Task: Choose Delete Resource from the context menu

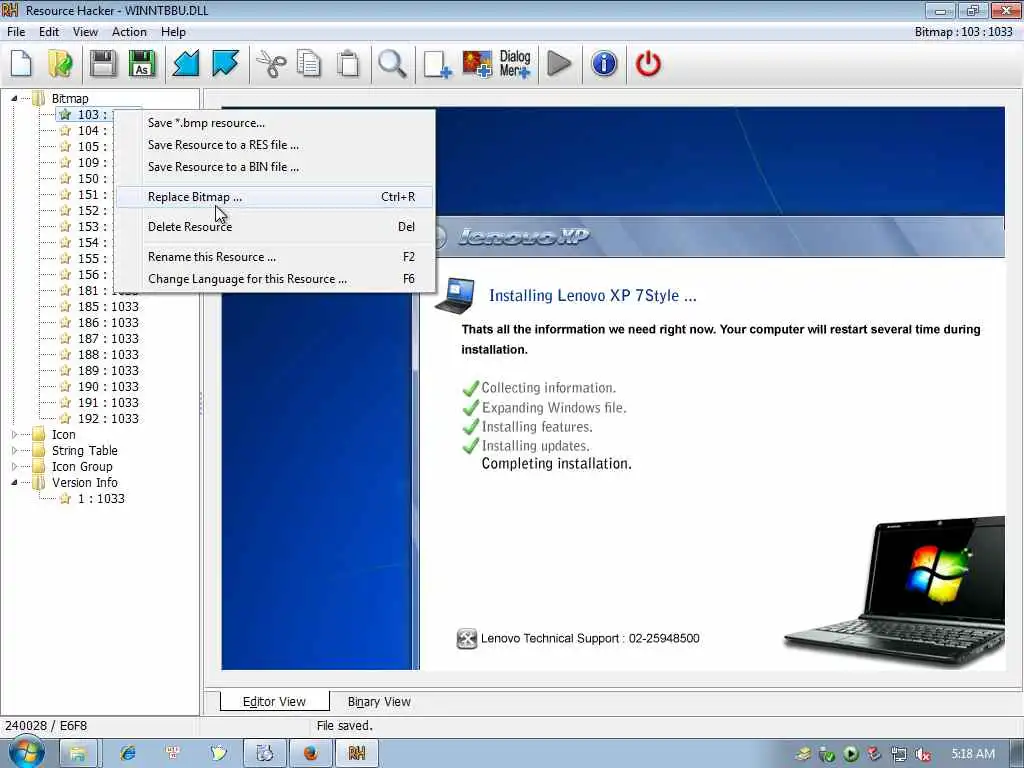Action: pyautogui.click(x=274, y=227)
